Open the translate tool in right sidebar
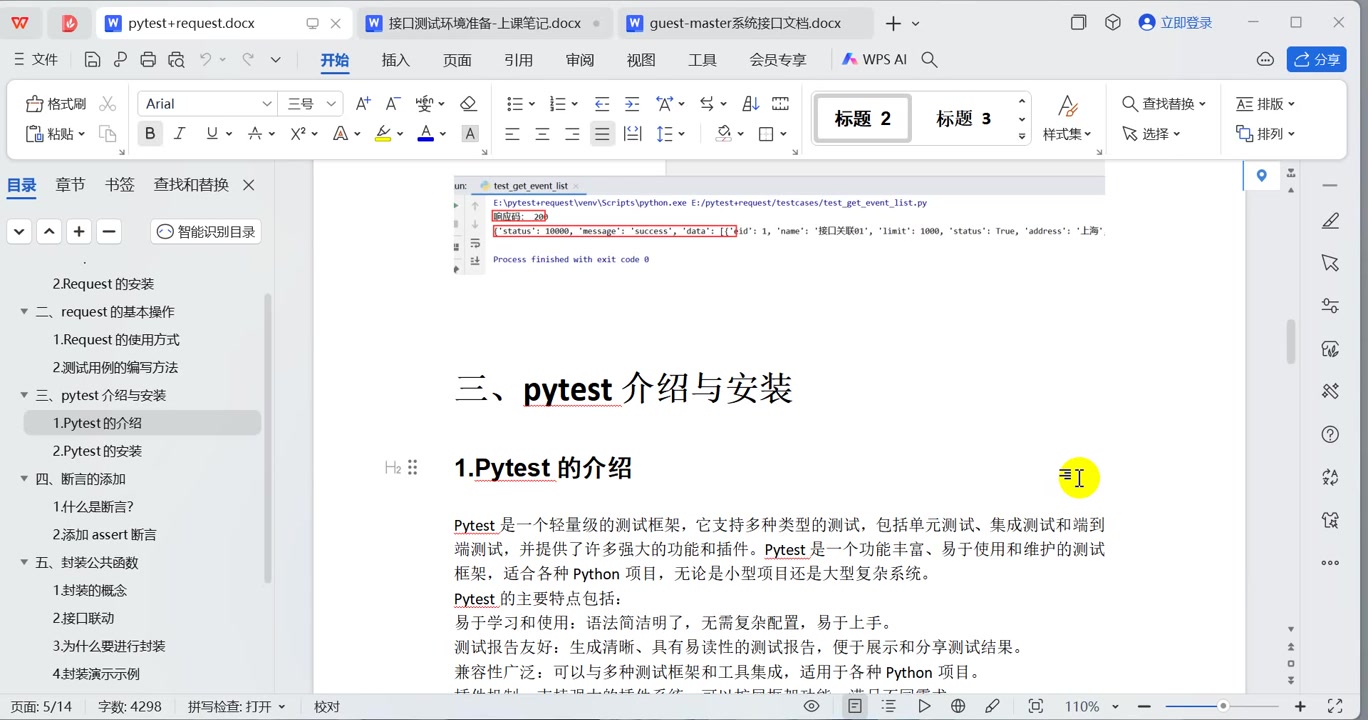The width and height of the screenshot is (1368, 720). 1330,477
